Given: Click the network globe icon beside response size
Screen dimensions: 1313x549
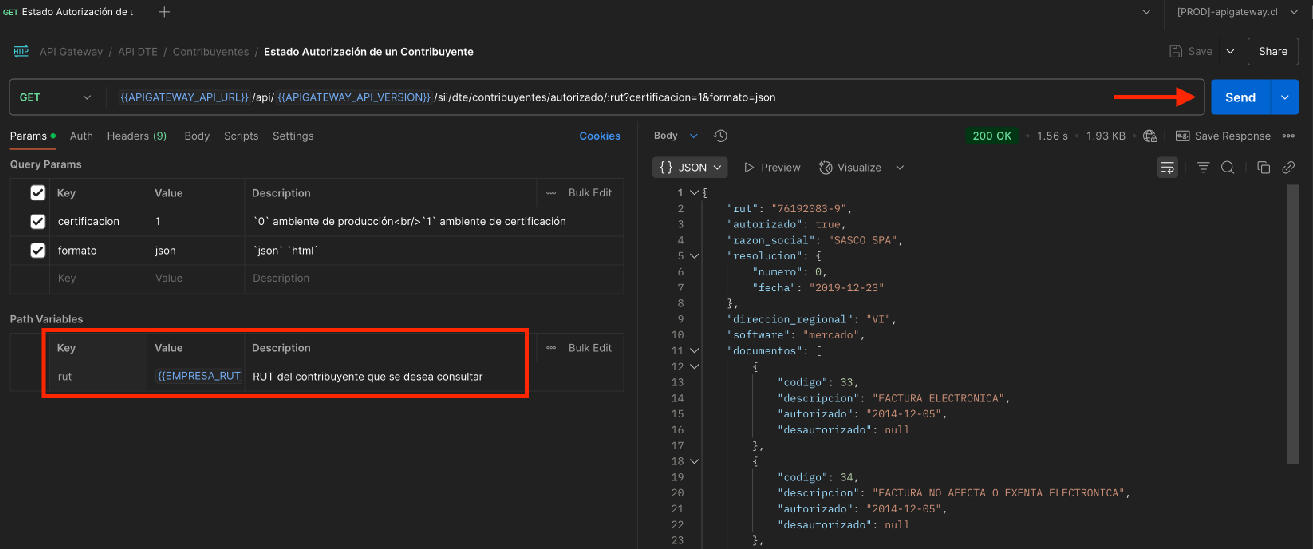Looking at the screenshot, I should [x=1150, y=136].
